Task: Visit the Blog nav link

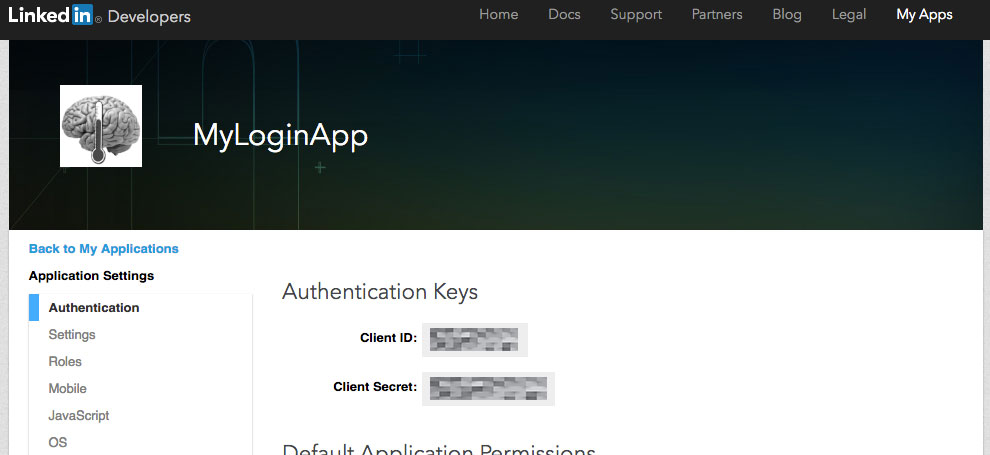Action: [787, 15]
